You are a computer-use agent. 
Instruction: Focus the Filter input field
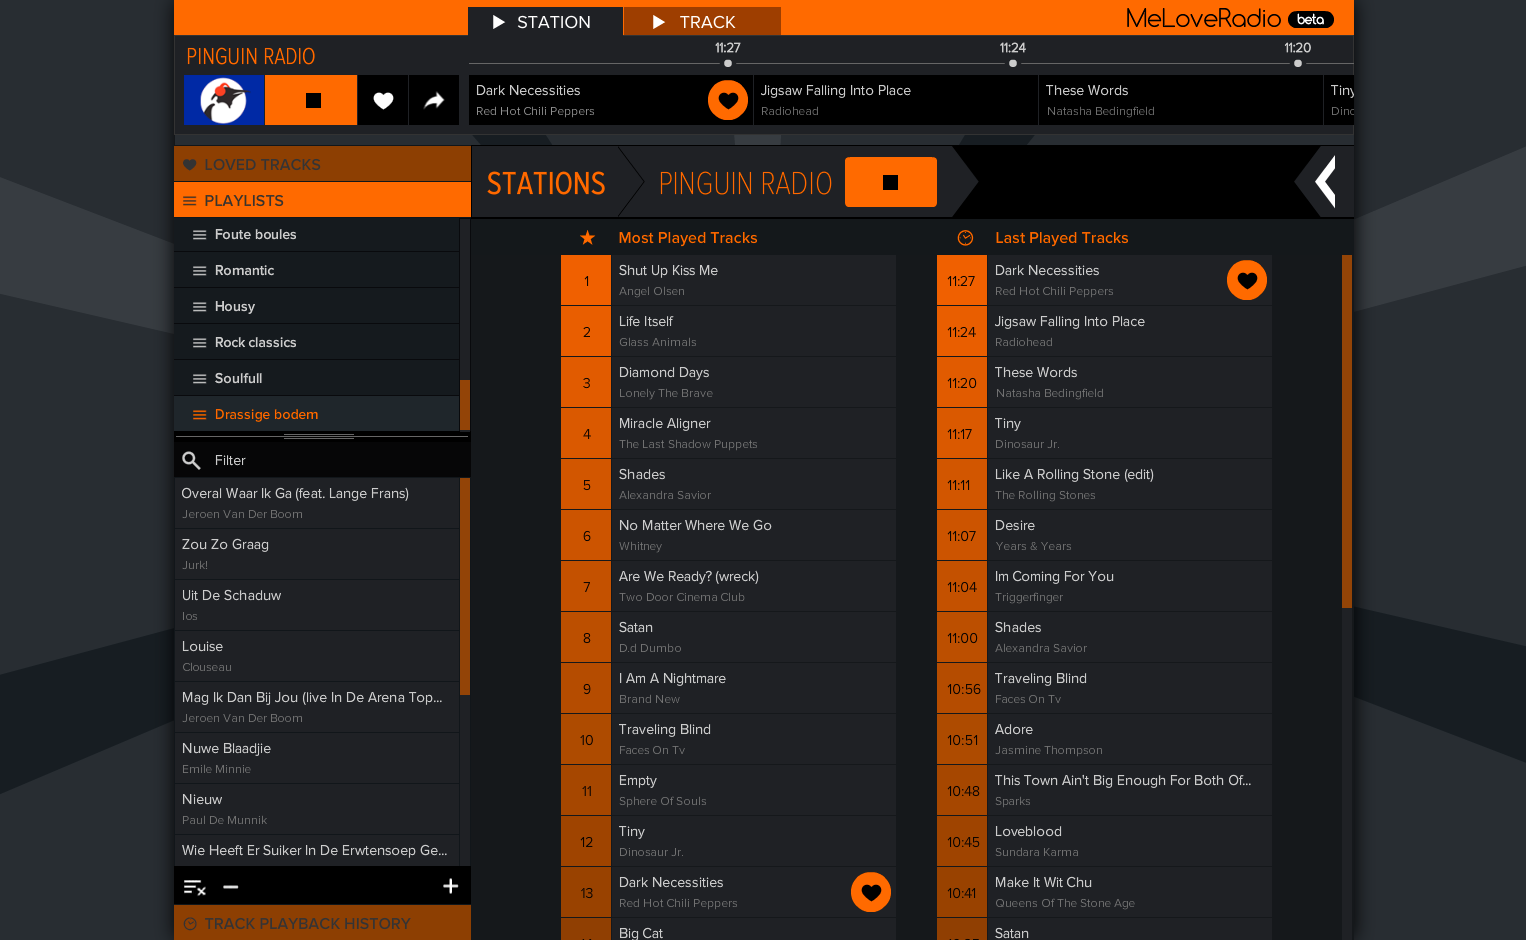[x=338, y=460]
